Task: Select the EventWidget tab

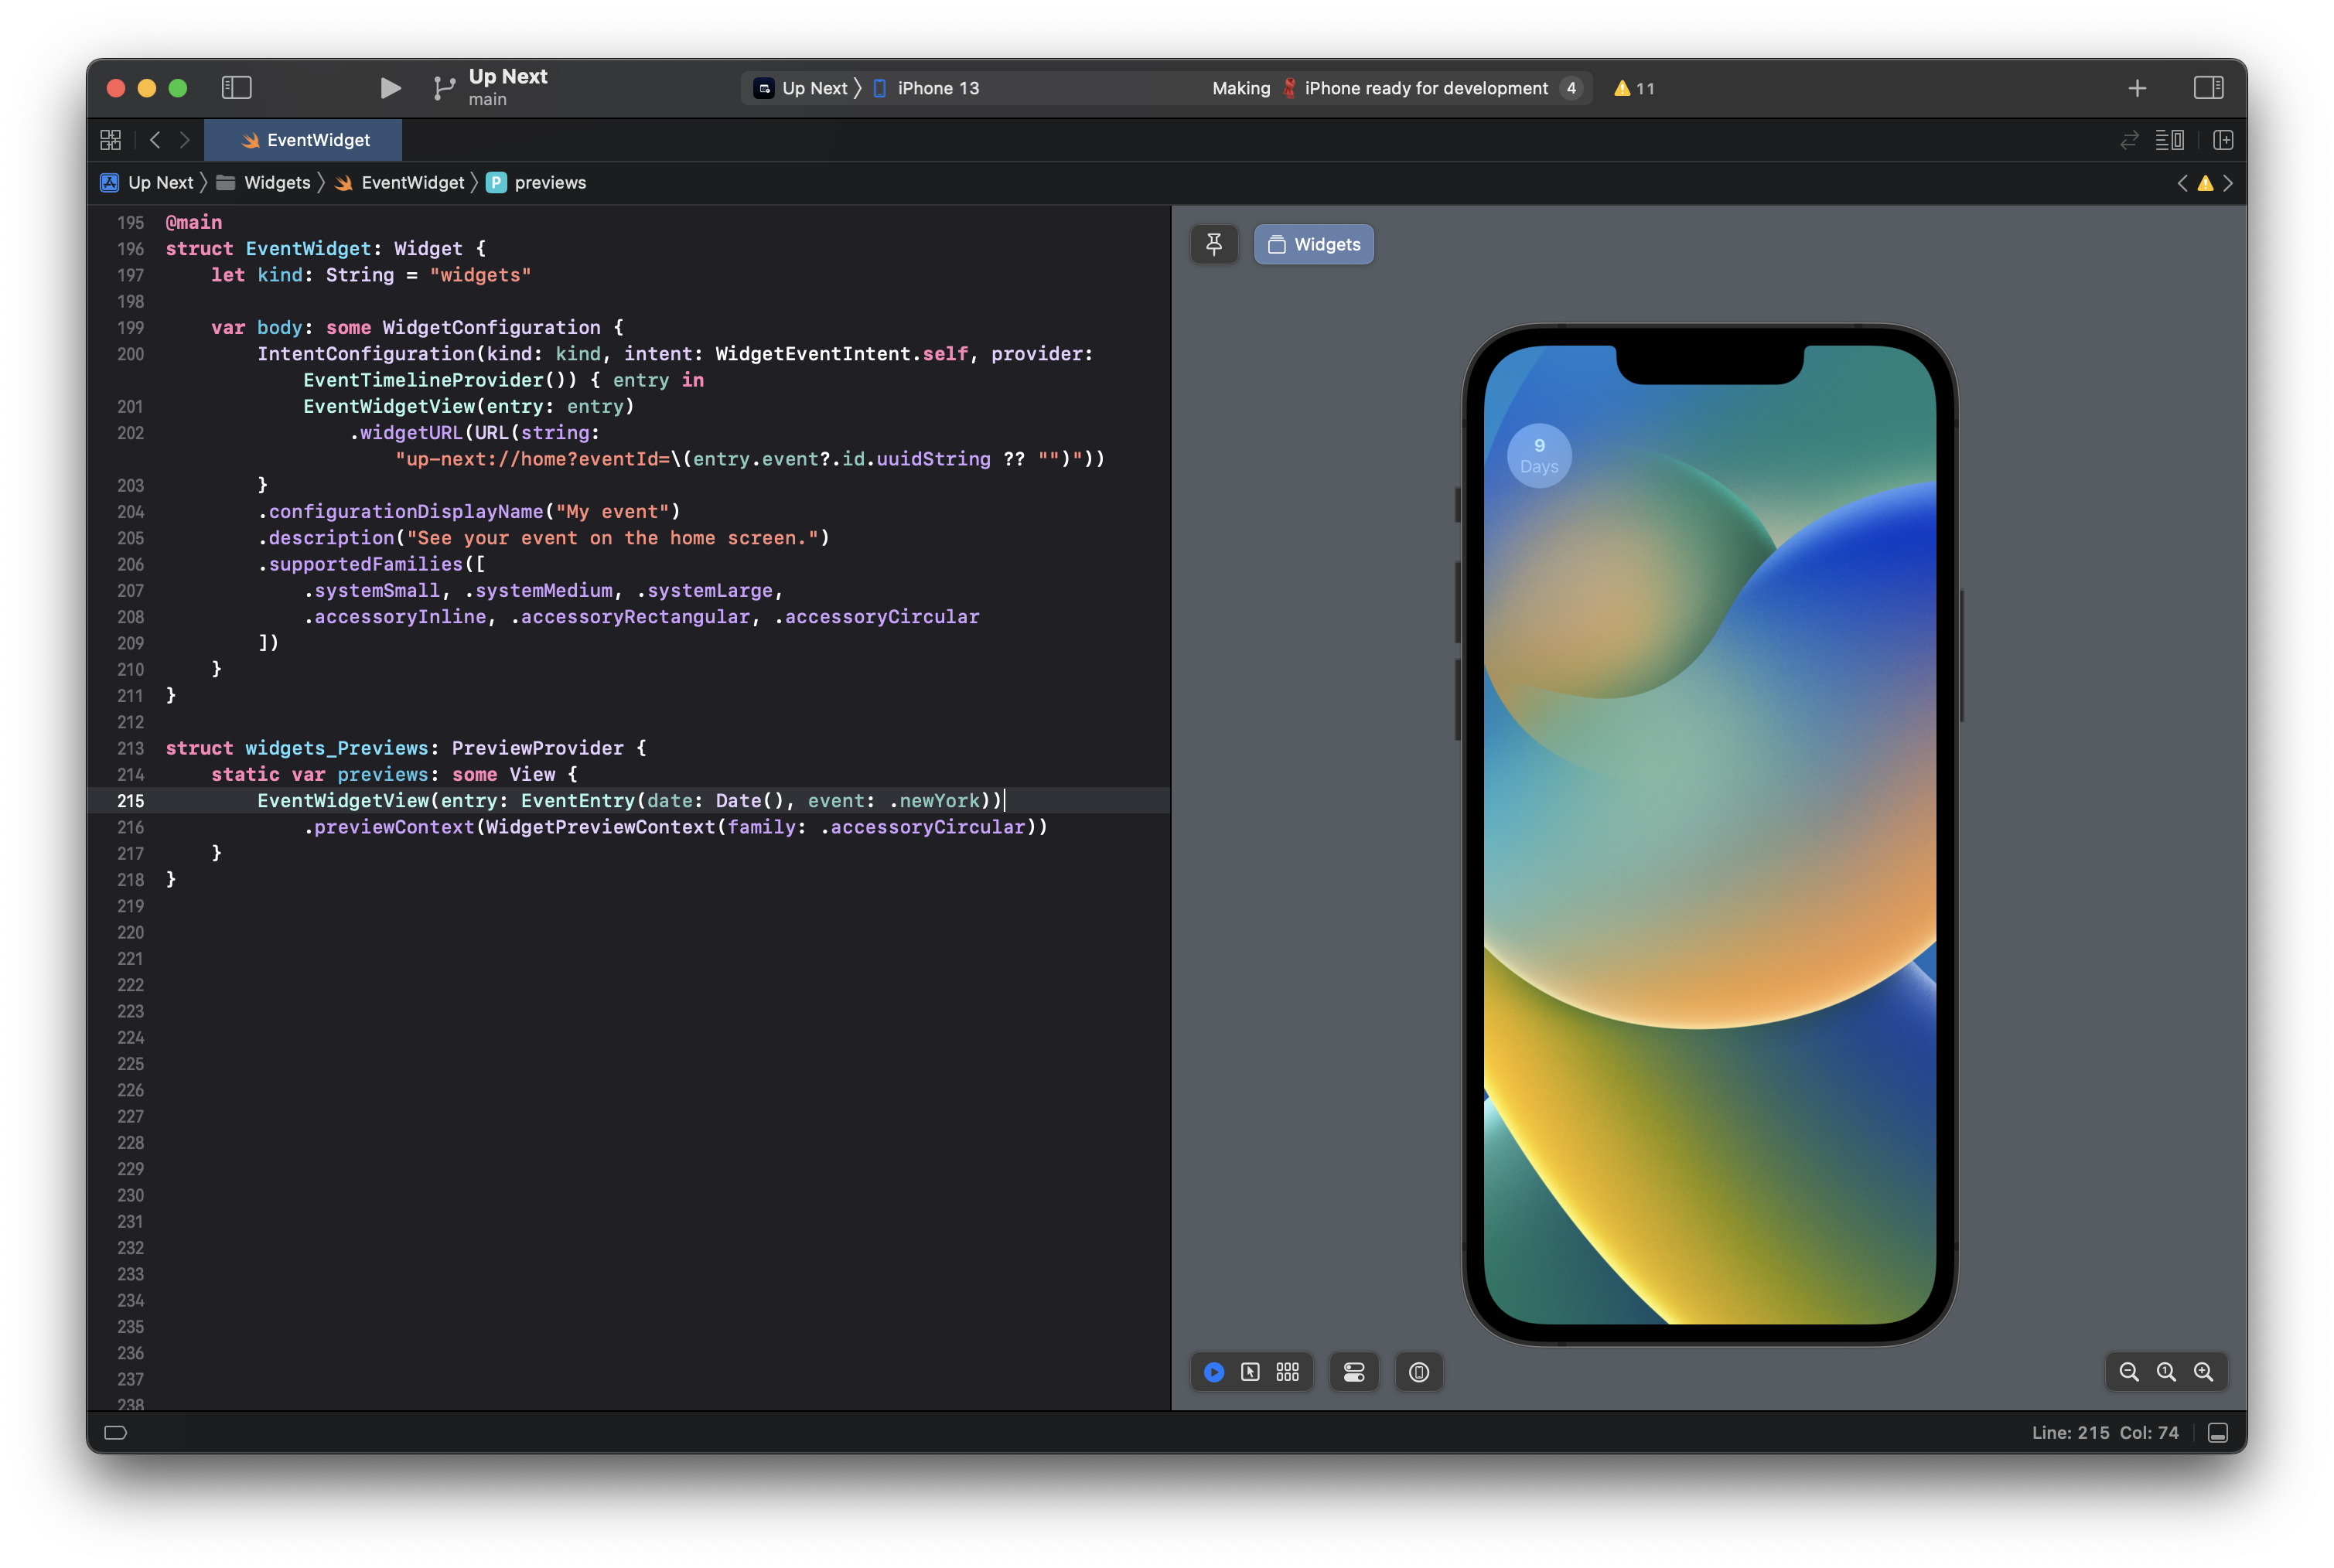Action: [x=303, y=140]
